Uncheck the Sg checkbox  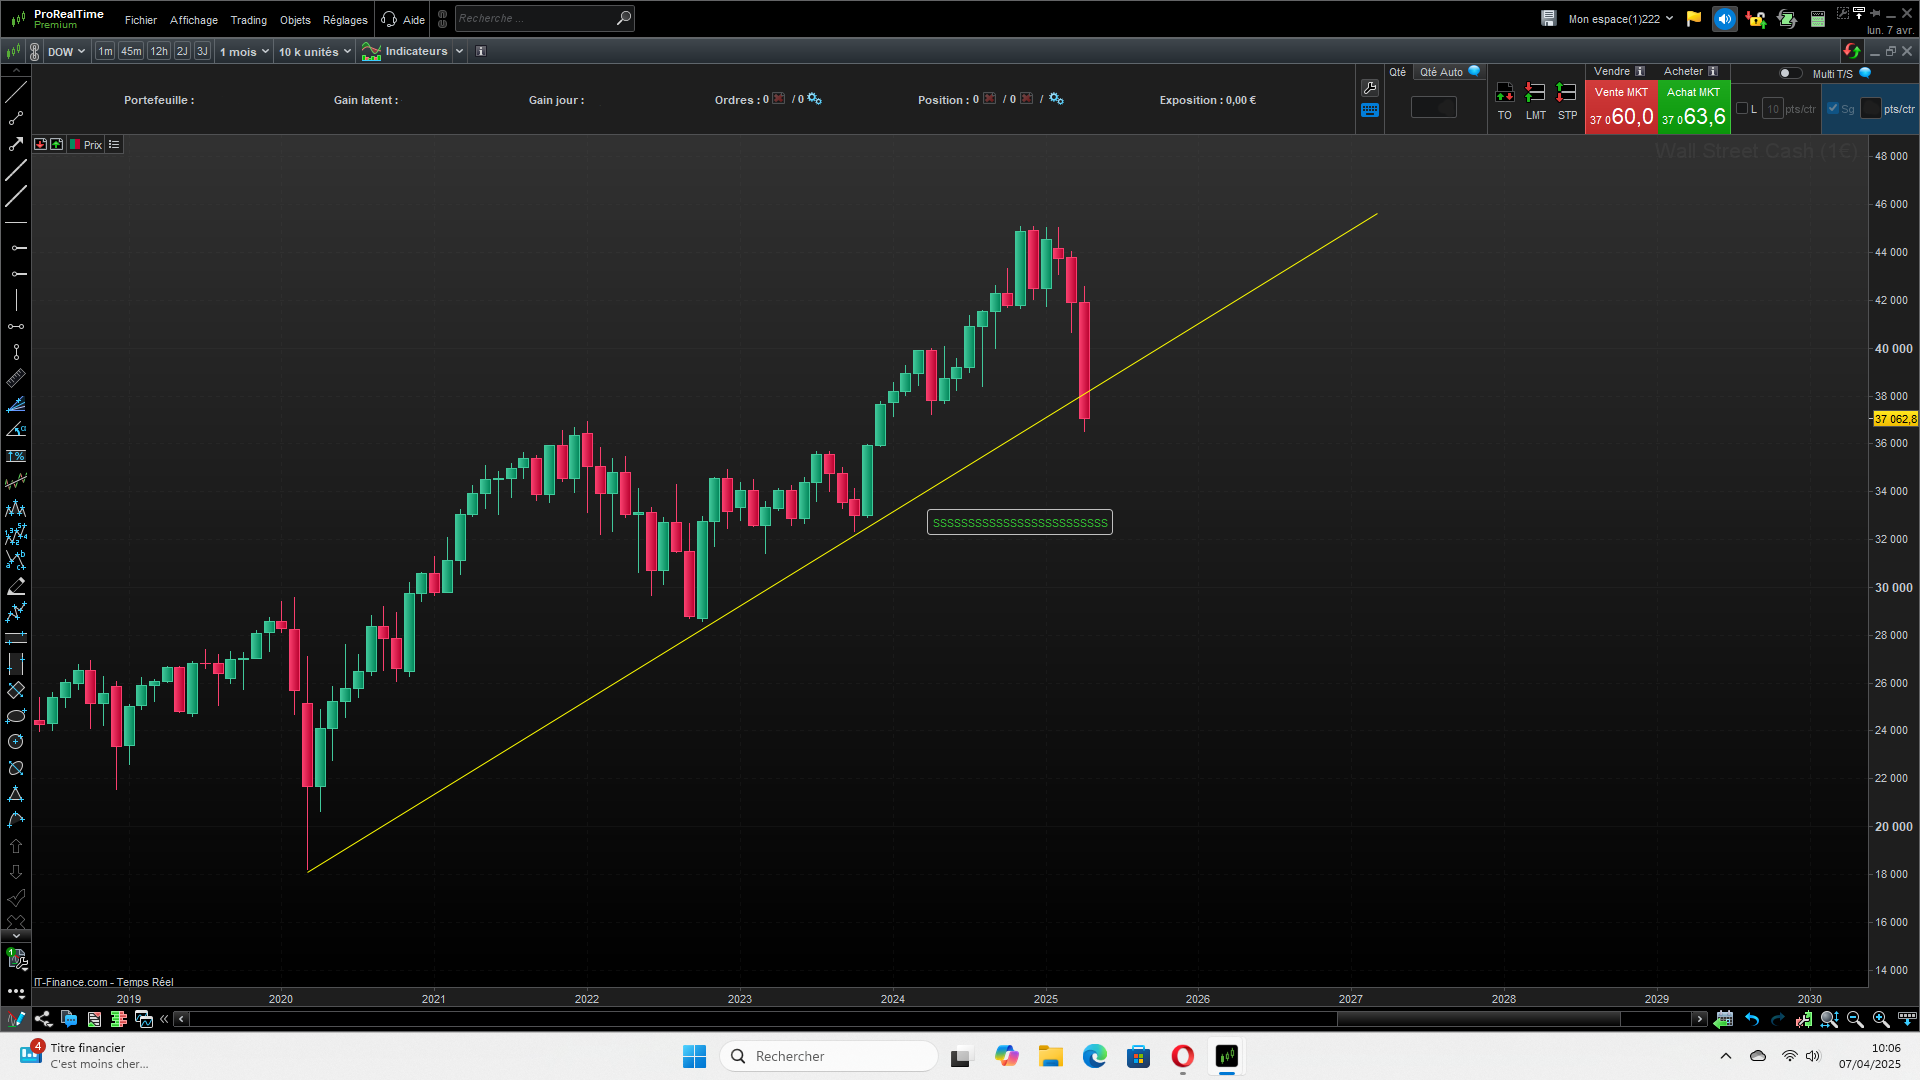(x=1833, y=109)
